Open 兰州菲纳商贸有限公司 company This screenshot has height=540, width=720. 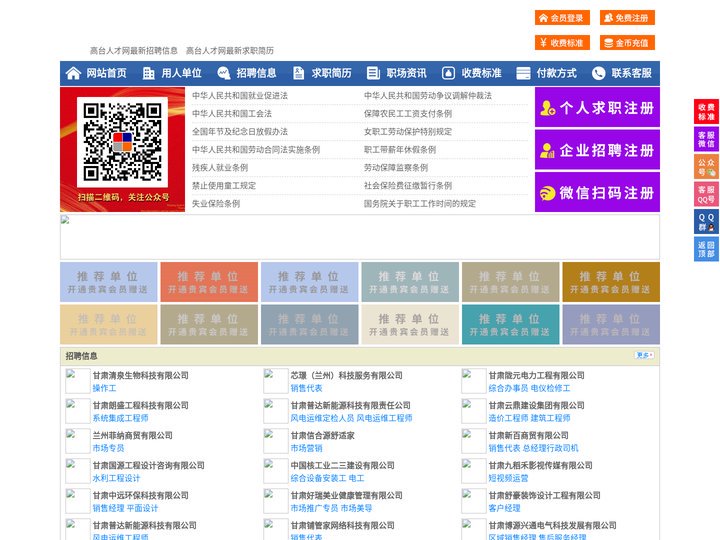coord(133,435)
